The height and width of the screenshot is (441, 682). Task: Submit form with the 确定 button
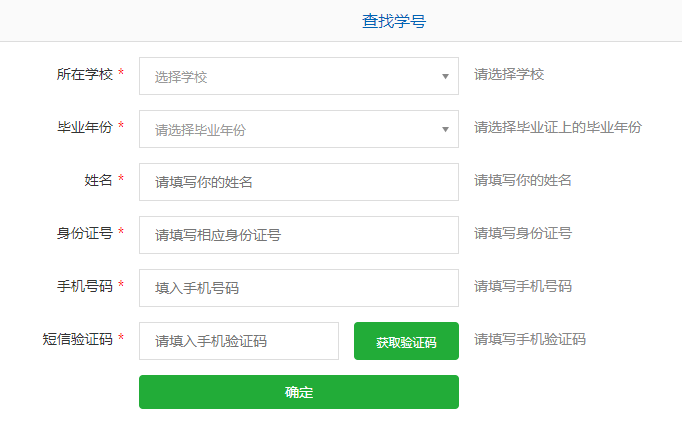(x=298, y=392)
